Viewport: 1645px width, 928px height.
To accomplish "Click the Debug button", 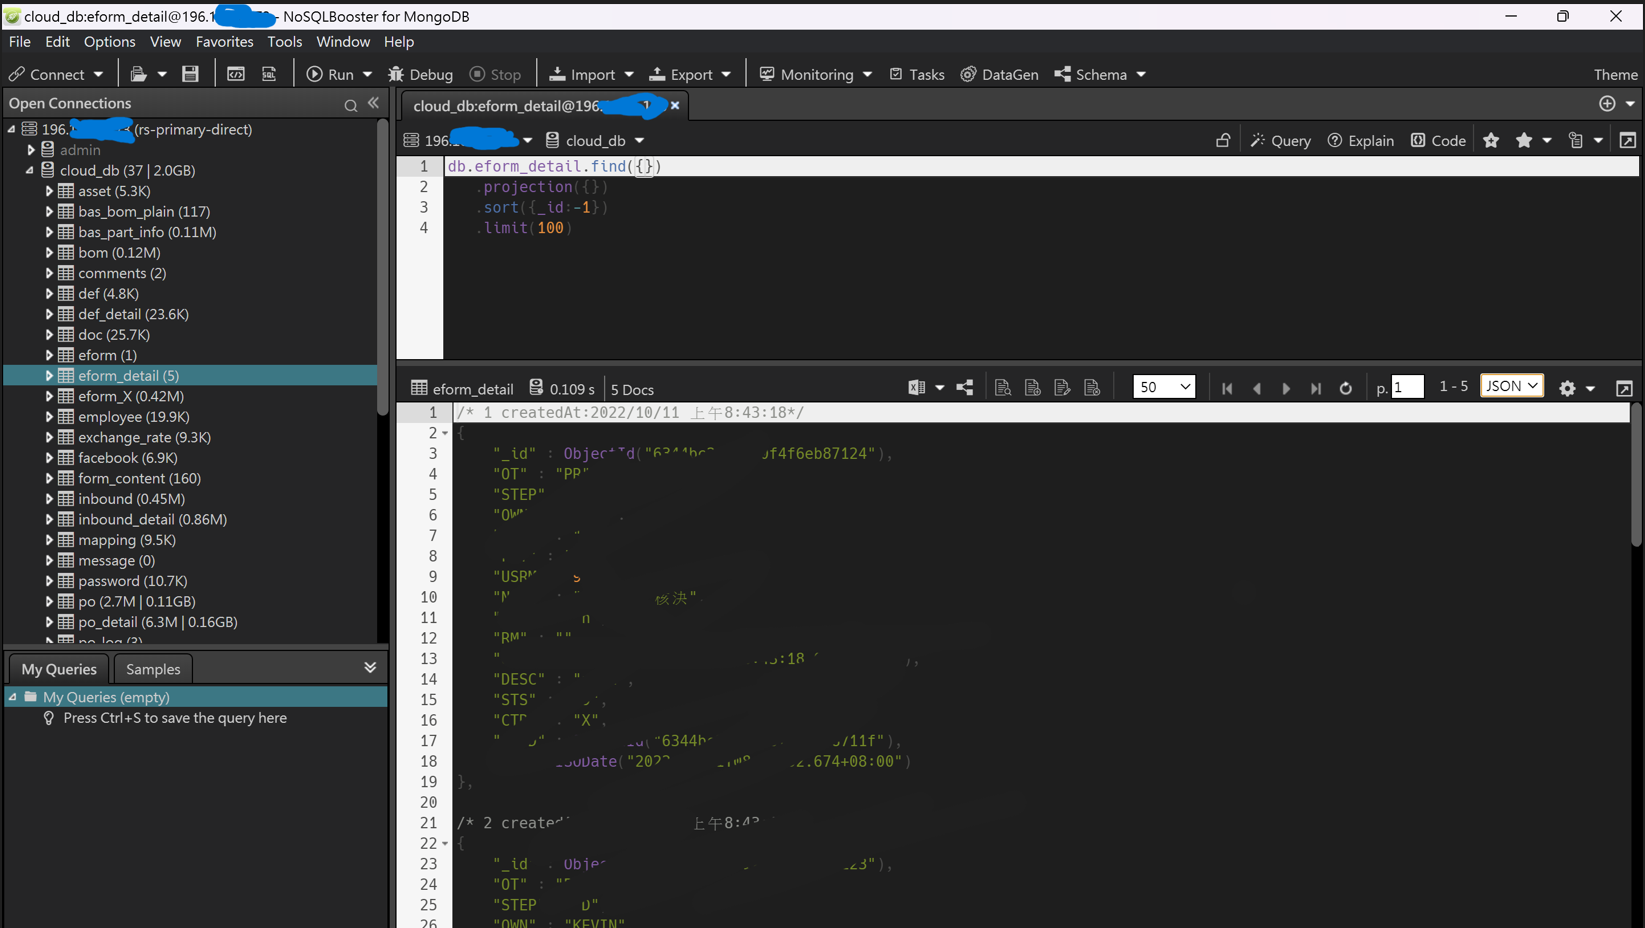I will pyautogui.click(x=421, y=75).
